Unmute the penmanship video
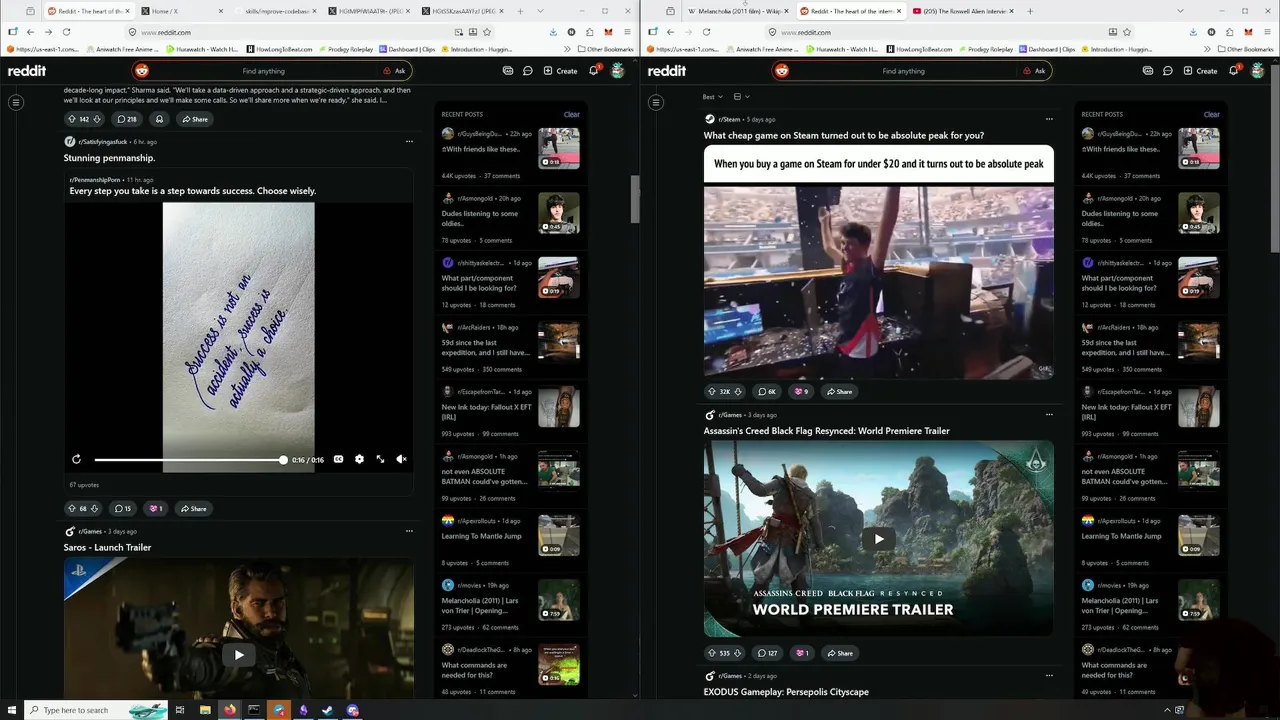 pyautogui.click(x=401, y=459)
